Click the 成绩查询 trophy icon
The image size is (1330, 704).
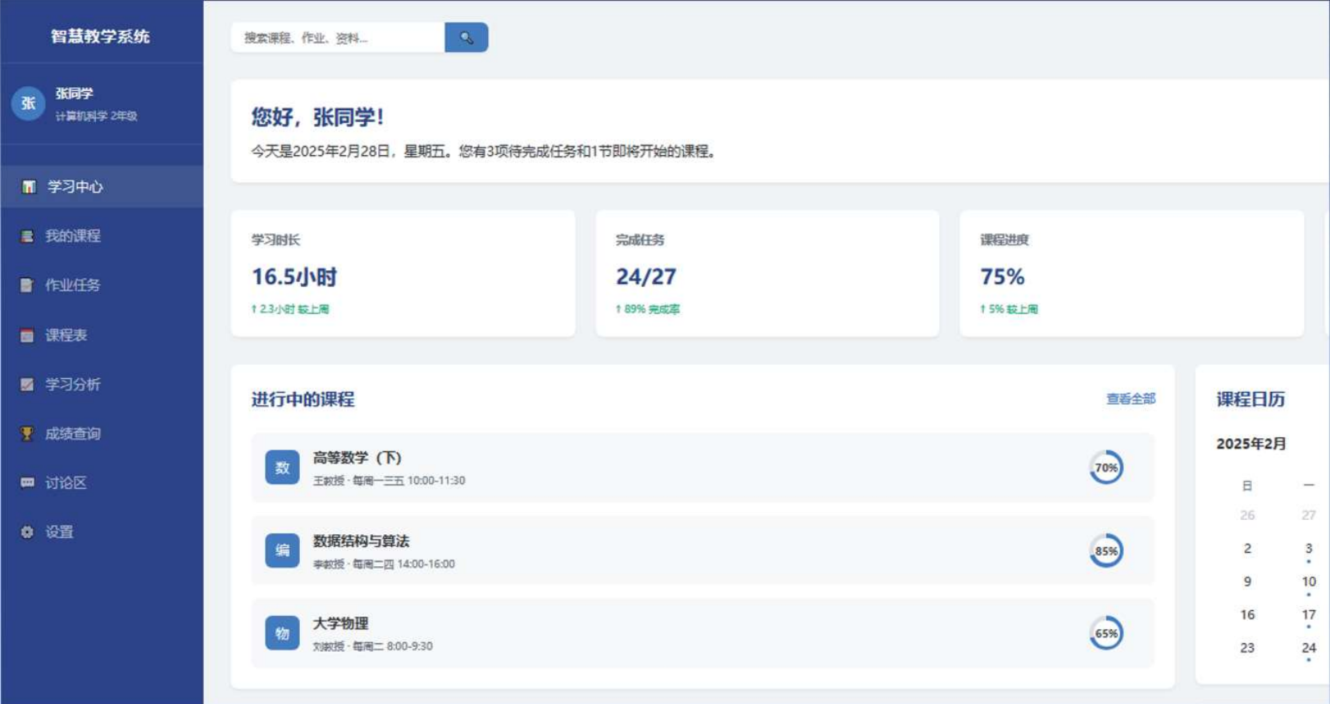click(x=27, y=434)
